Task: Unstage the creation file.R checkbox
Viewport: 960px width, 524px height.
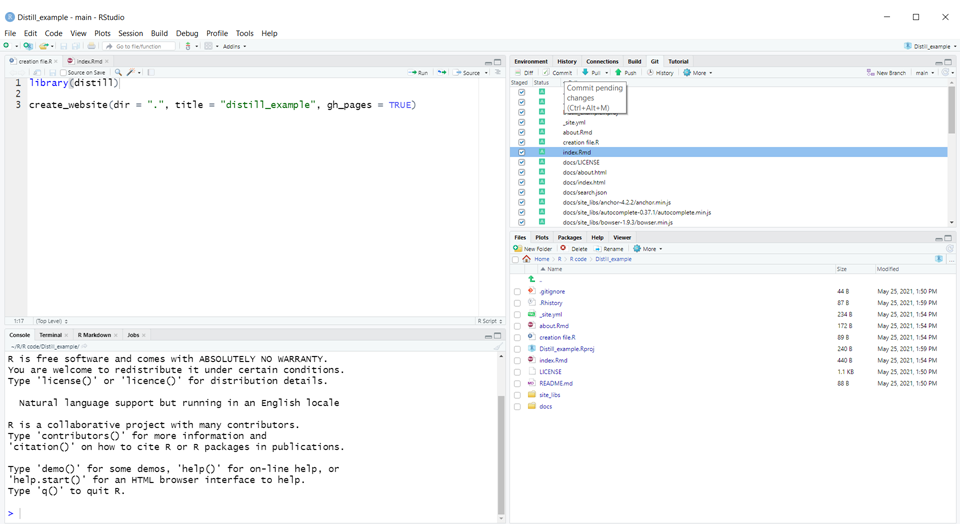Action: (522, 142)
